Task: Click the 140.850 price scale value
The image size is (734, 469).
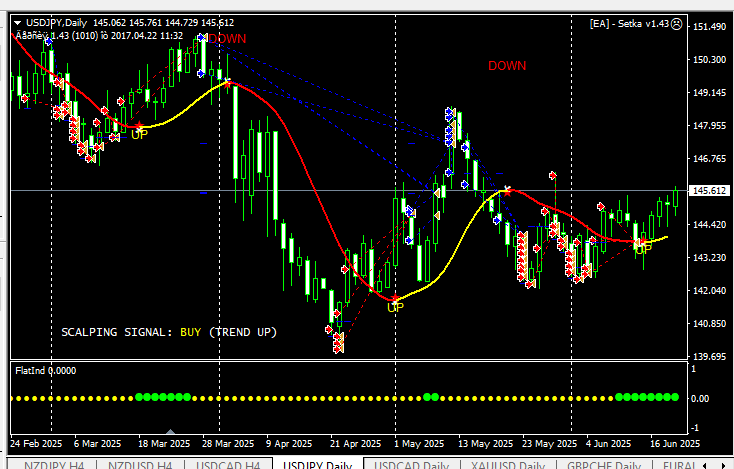Action: (x=709, y=323)
